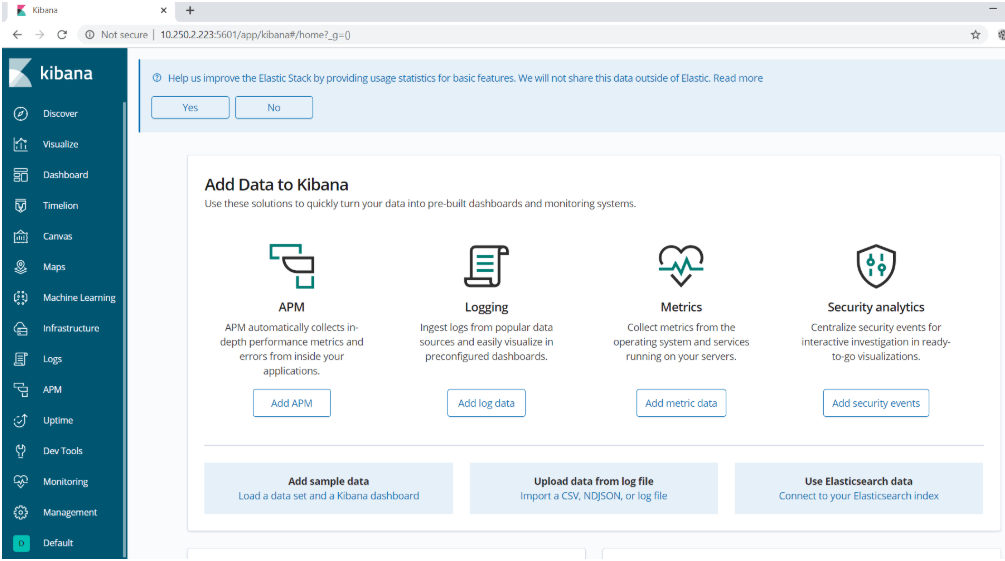The image size is (1005, 561).
Task: Click the Add sample data title
Action: click(x=328, y=481)
